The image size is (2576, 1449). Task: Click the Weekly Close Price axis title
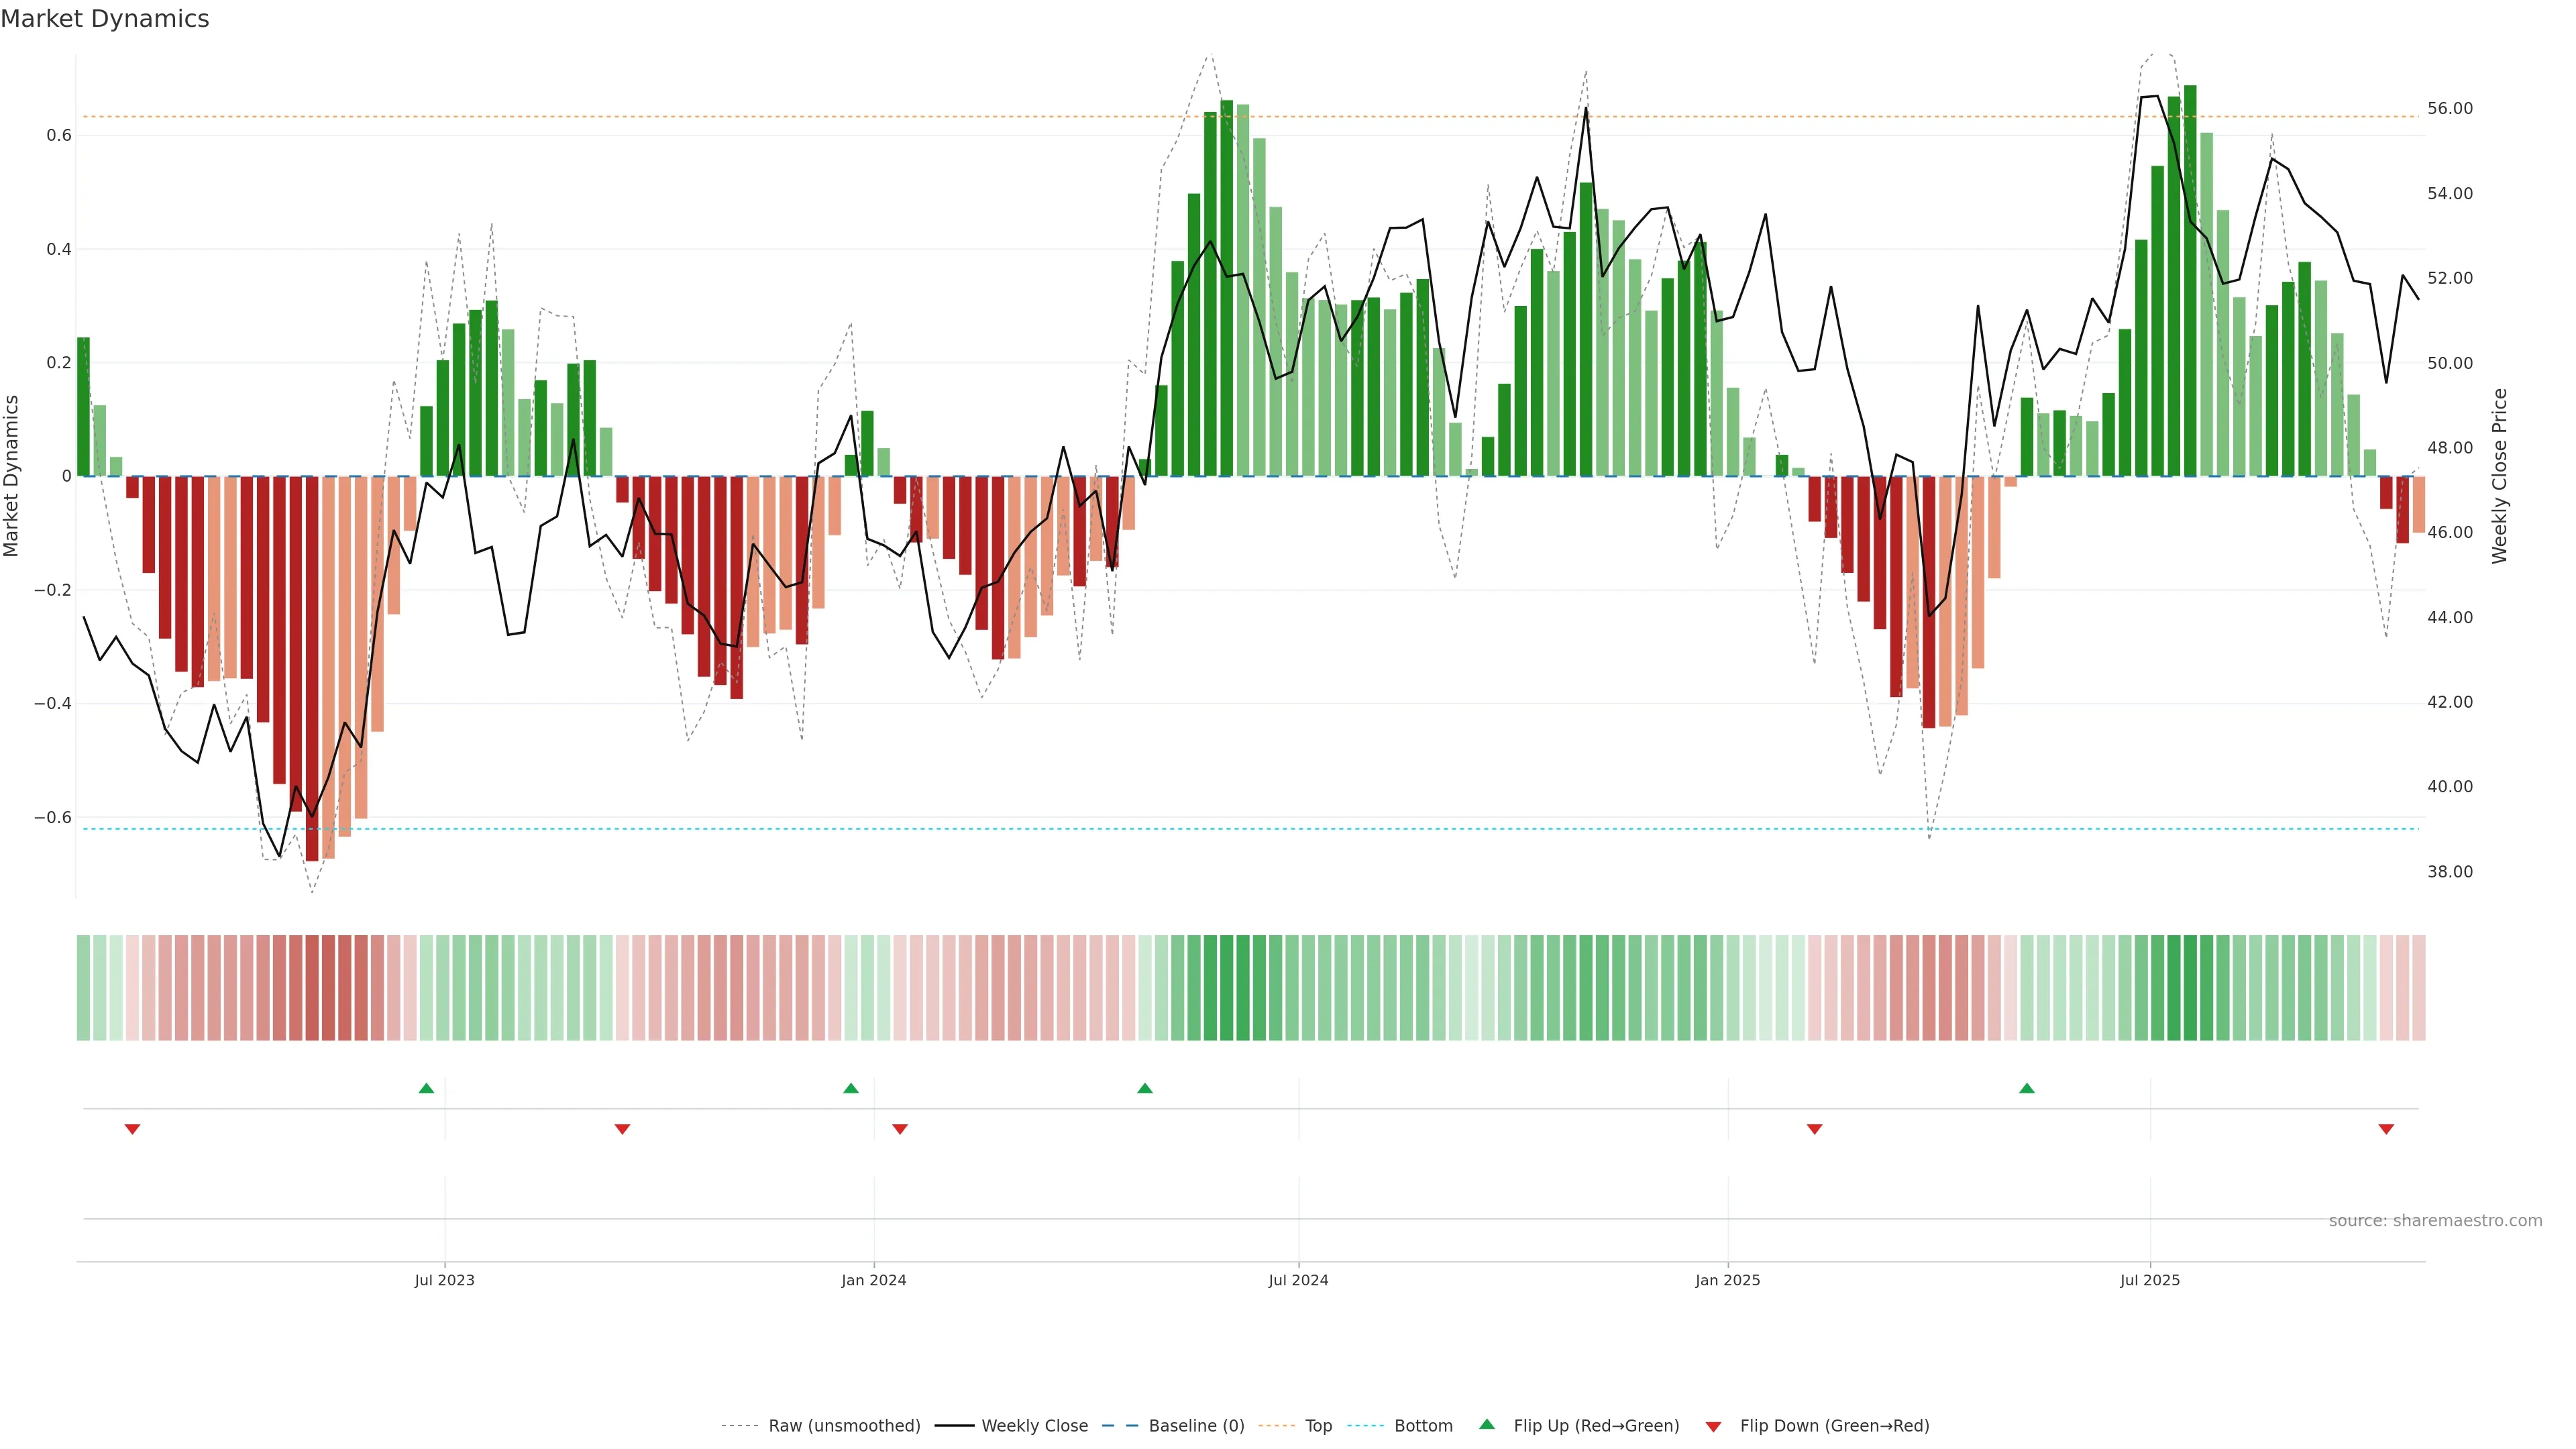click(2500, 476)
